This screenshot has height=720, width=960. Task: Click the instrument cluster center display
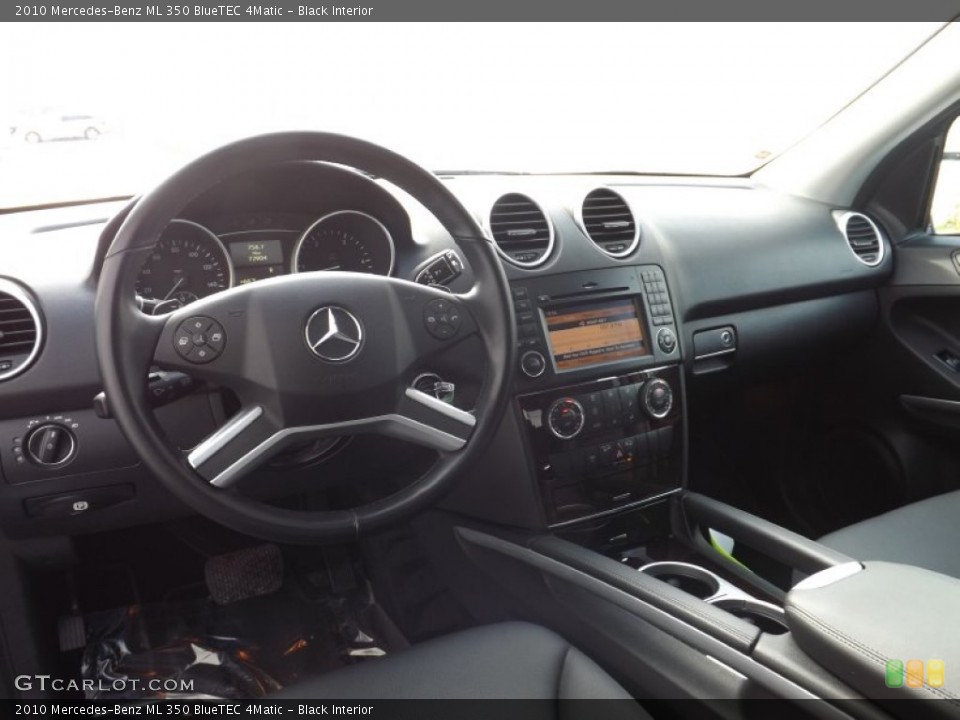(x=257, y=253)
